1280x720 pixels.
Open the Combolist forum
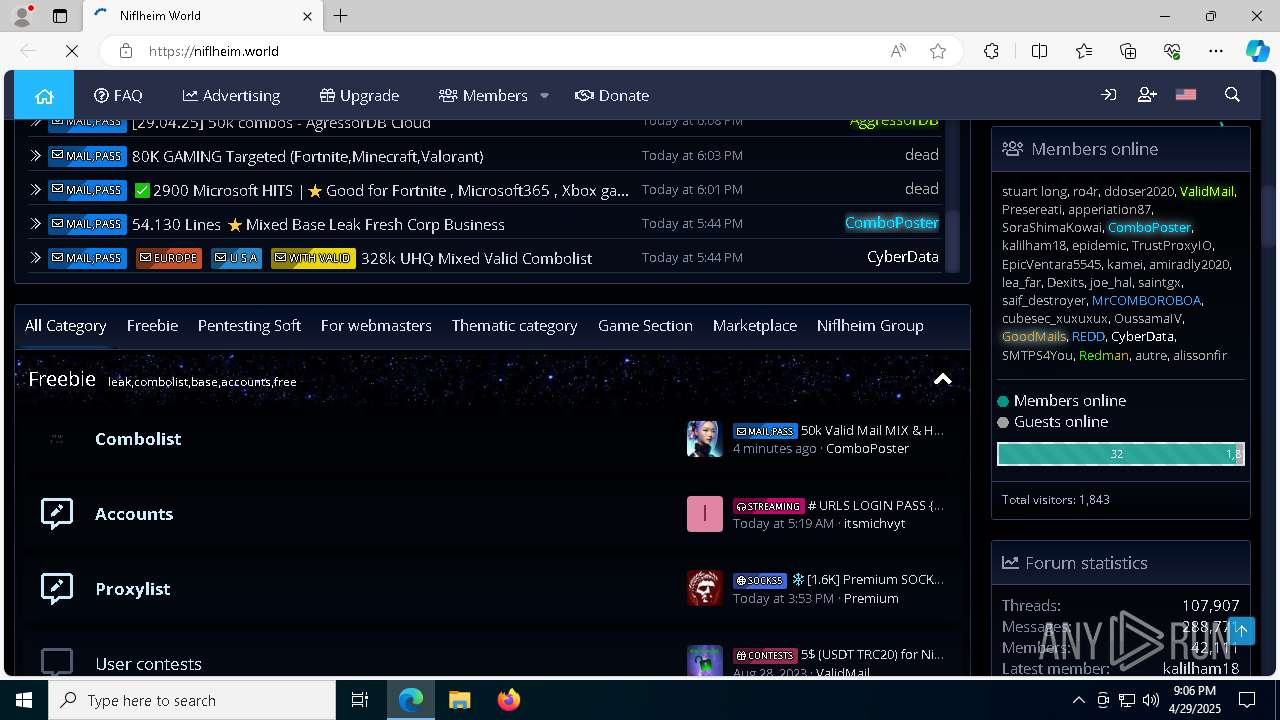point(138,438)
